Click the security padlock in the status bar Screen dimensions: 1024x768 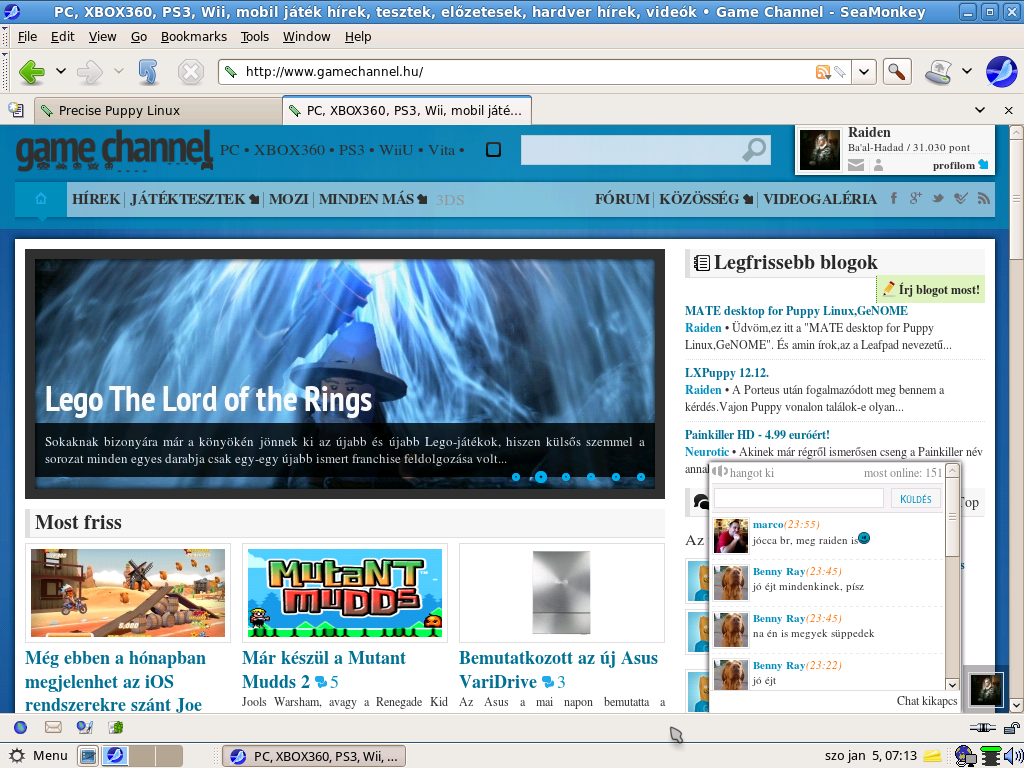coord(1012,728)
